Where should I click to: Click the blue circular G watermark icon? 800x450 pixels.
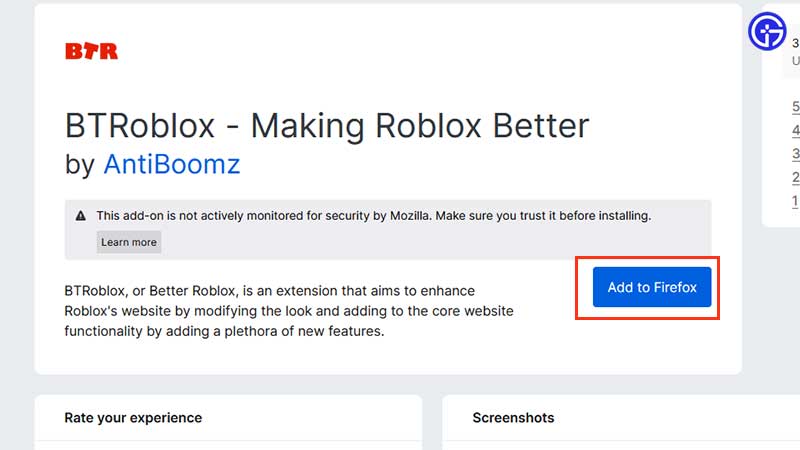(x=767, y=32)
